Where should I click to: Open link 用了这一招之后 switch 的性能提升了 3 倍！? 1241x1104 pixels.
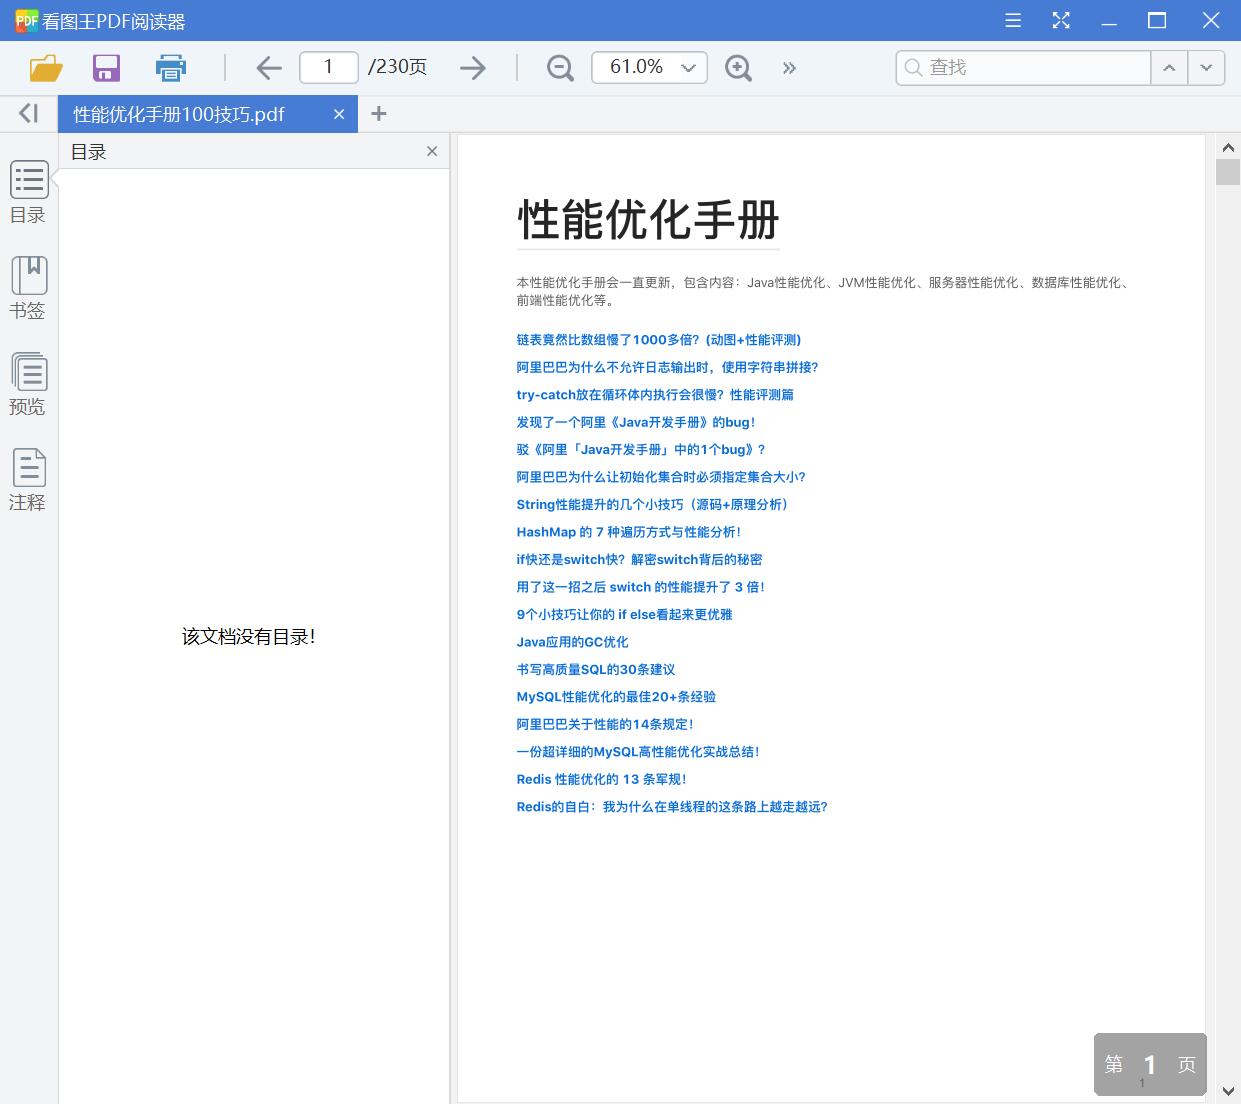(641, 587)
